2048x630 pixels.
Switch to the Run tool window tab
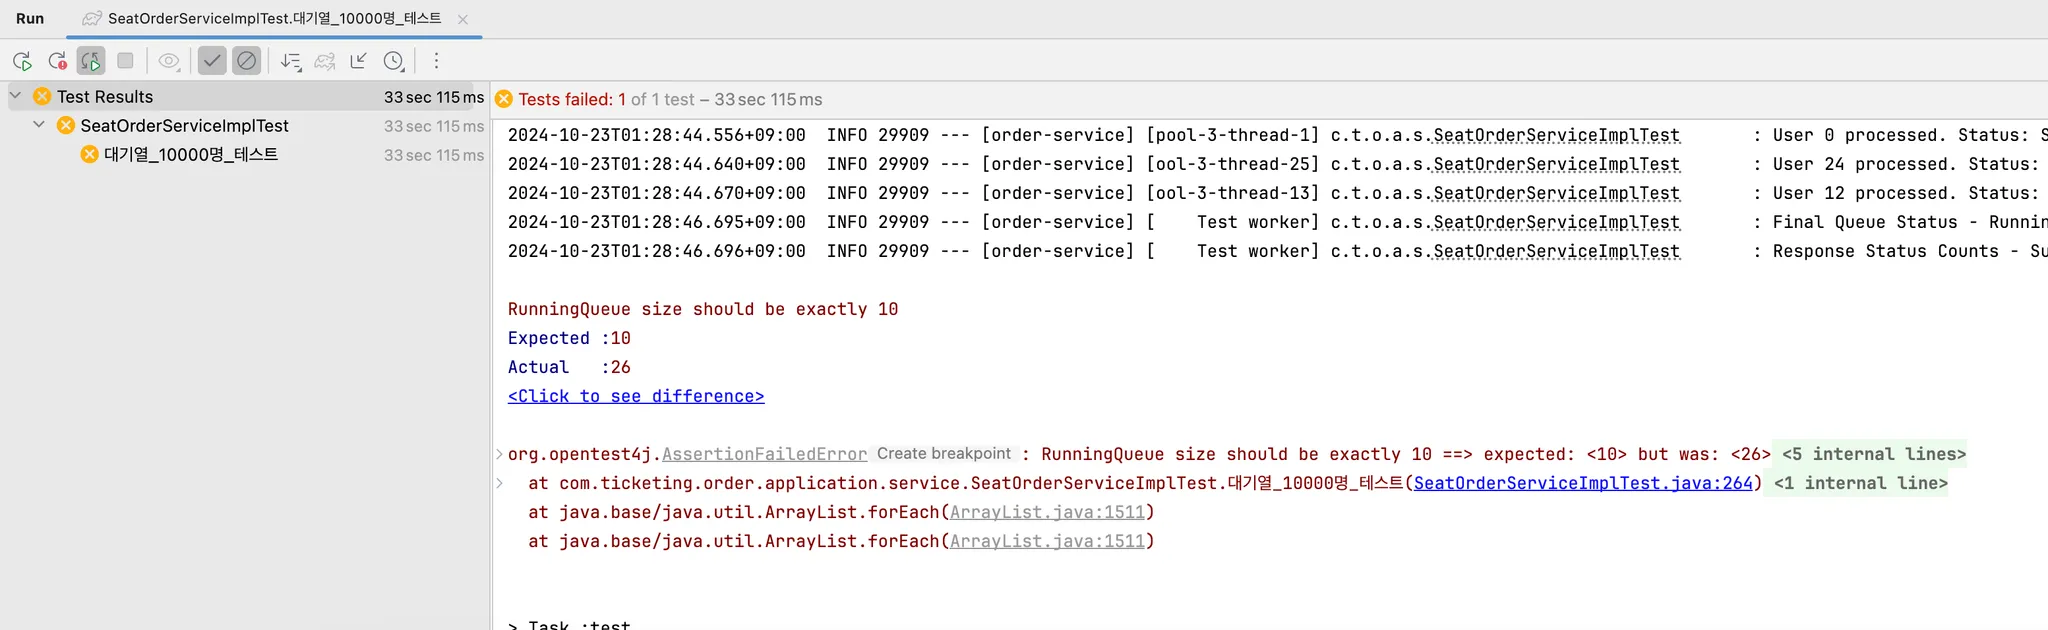pyautogui.click(x=30, y=18)
